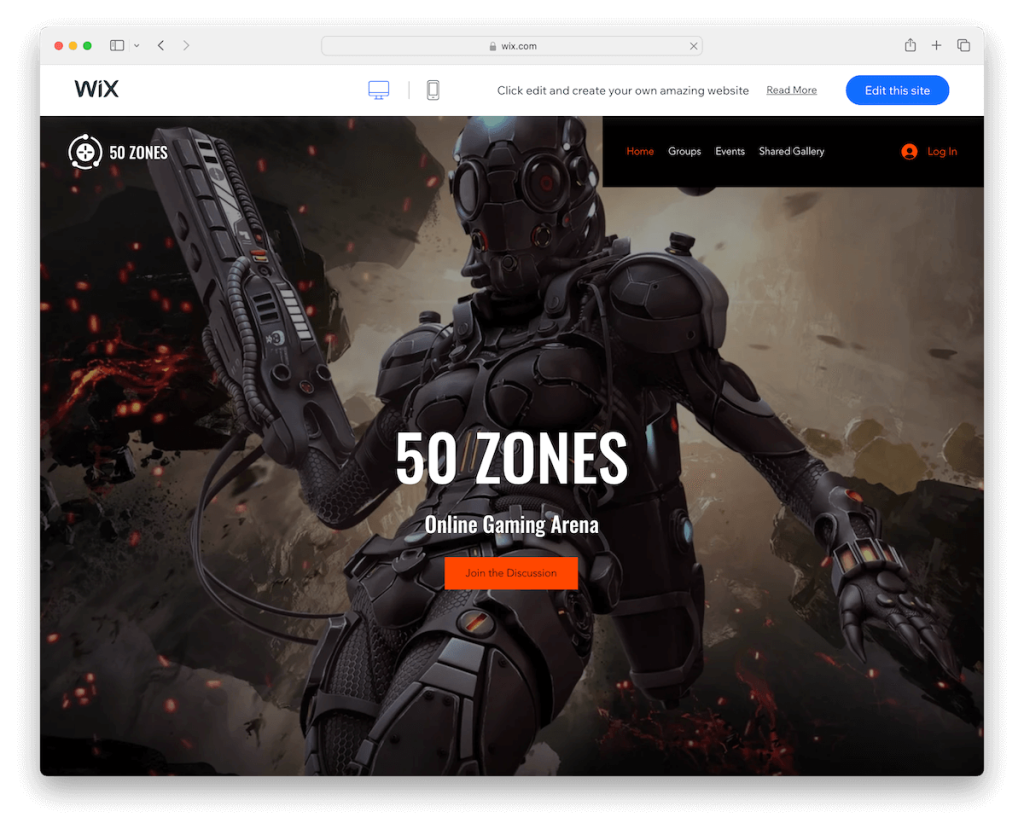
Task: Open the Read More link
Action: click(791, 90)
